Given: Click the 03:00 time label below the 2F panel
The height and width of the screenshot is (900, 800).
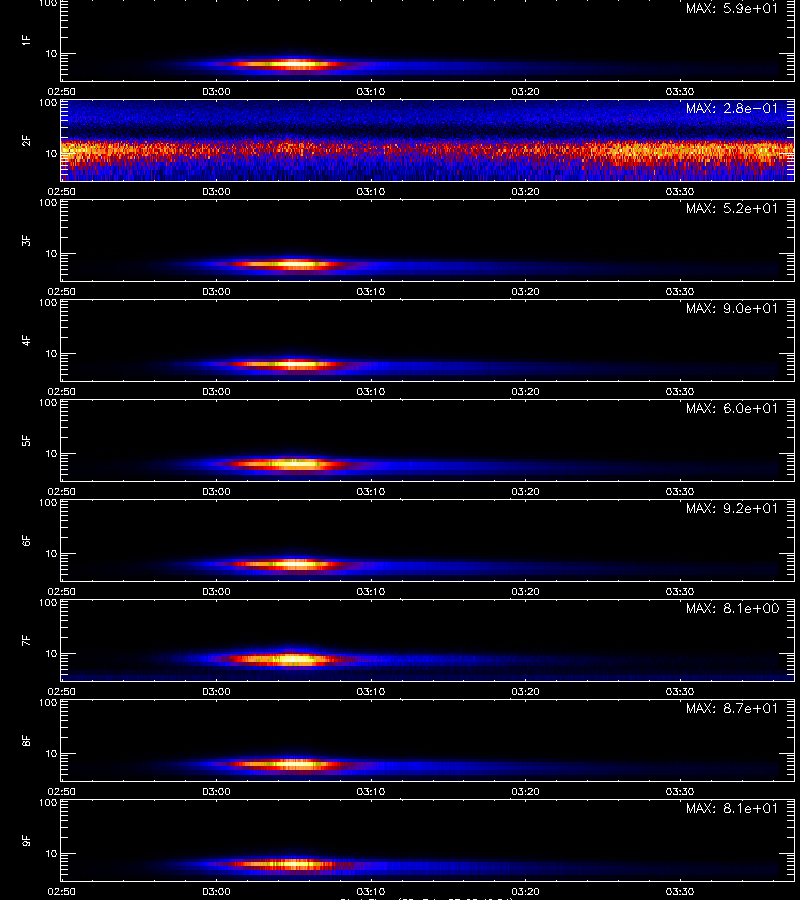Looking at the screenshot, I should pos(216,192).
